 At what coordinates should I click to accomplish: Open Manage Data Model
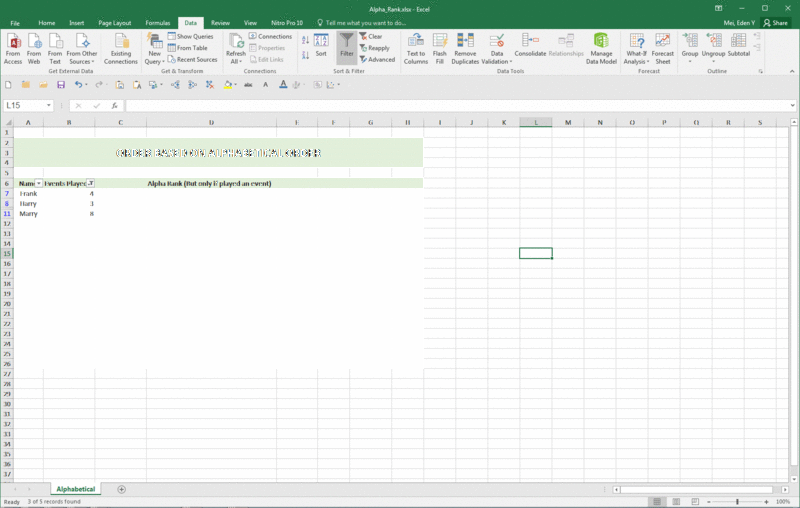point(601,49)
